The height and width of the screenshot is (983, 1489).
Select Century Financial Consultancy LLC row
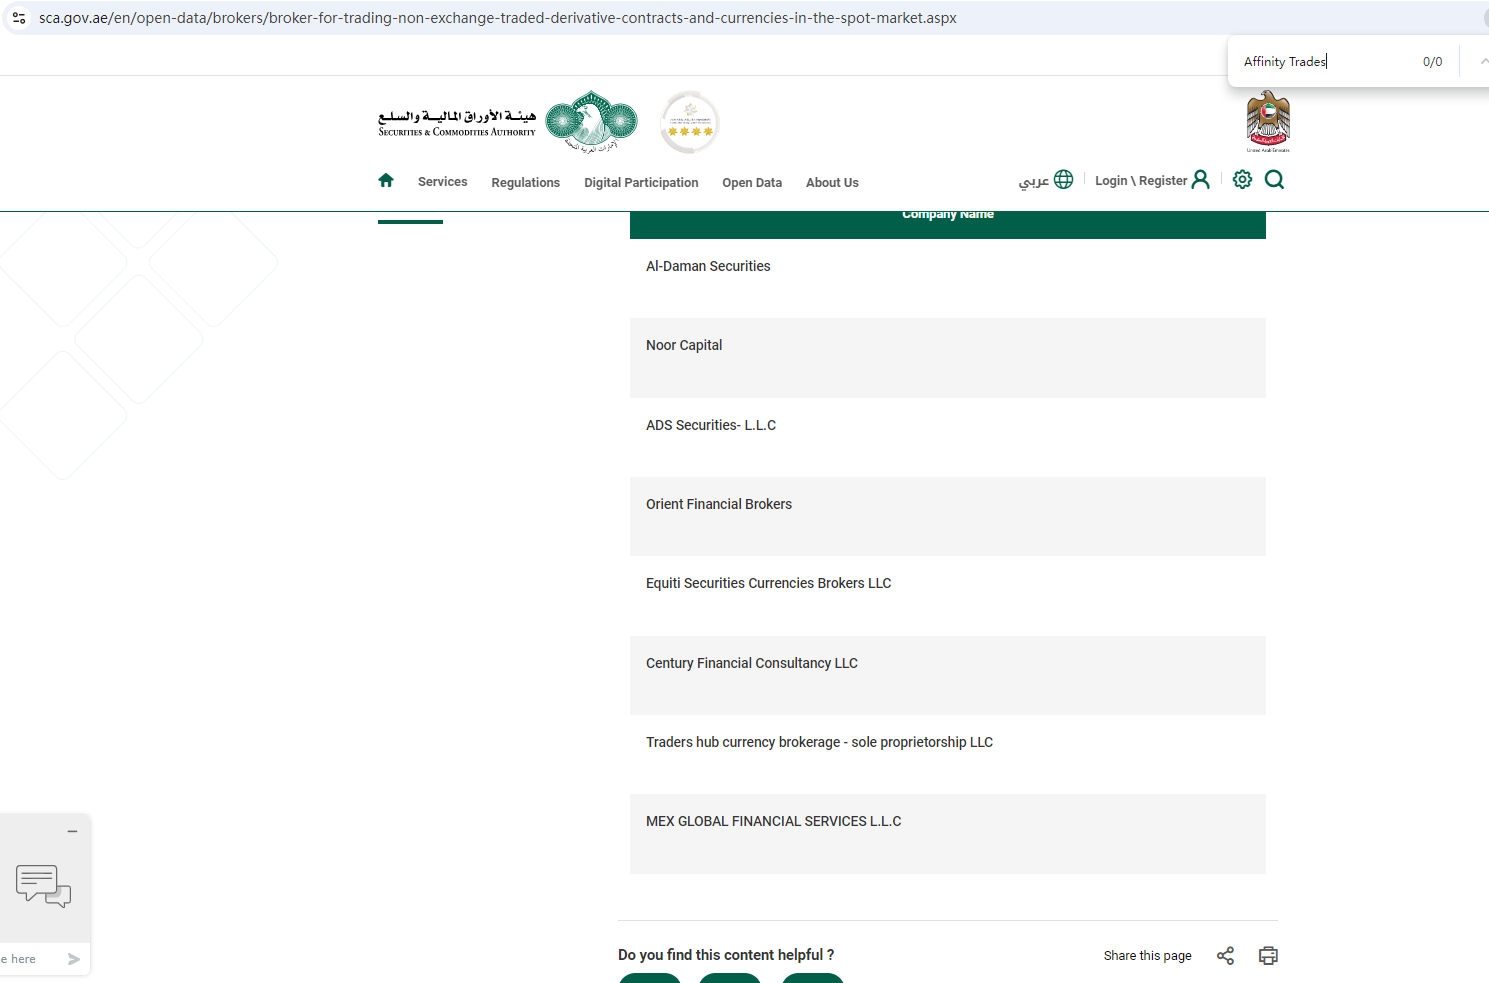[x=948, y=675]
